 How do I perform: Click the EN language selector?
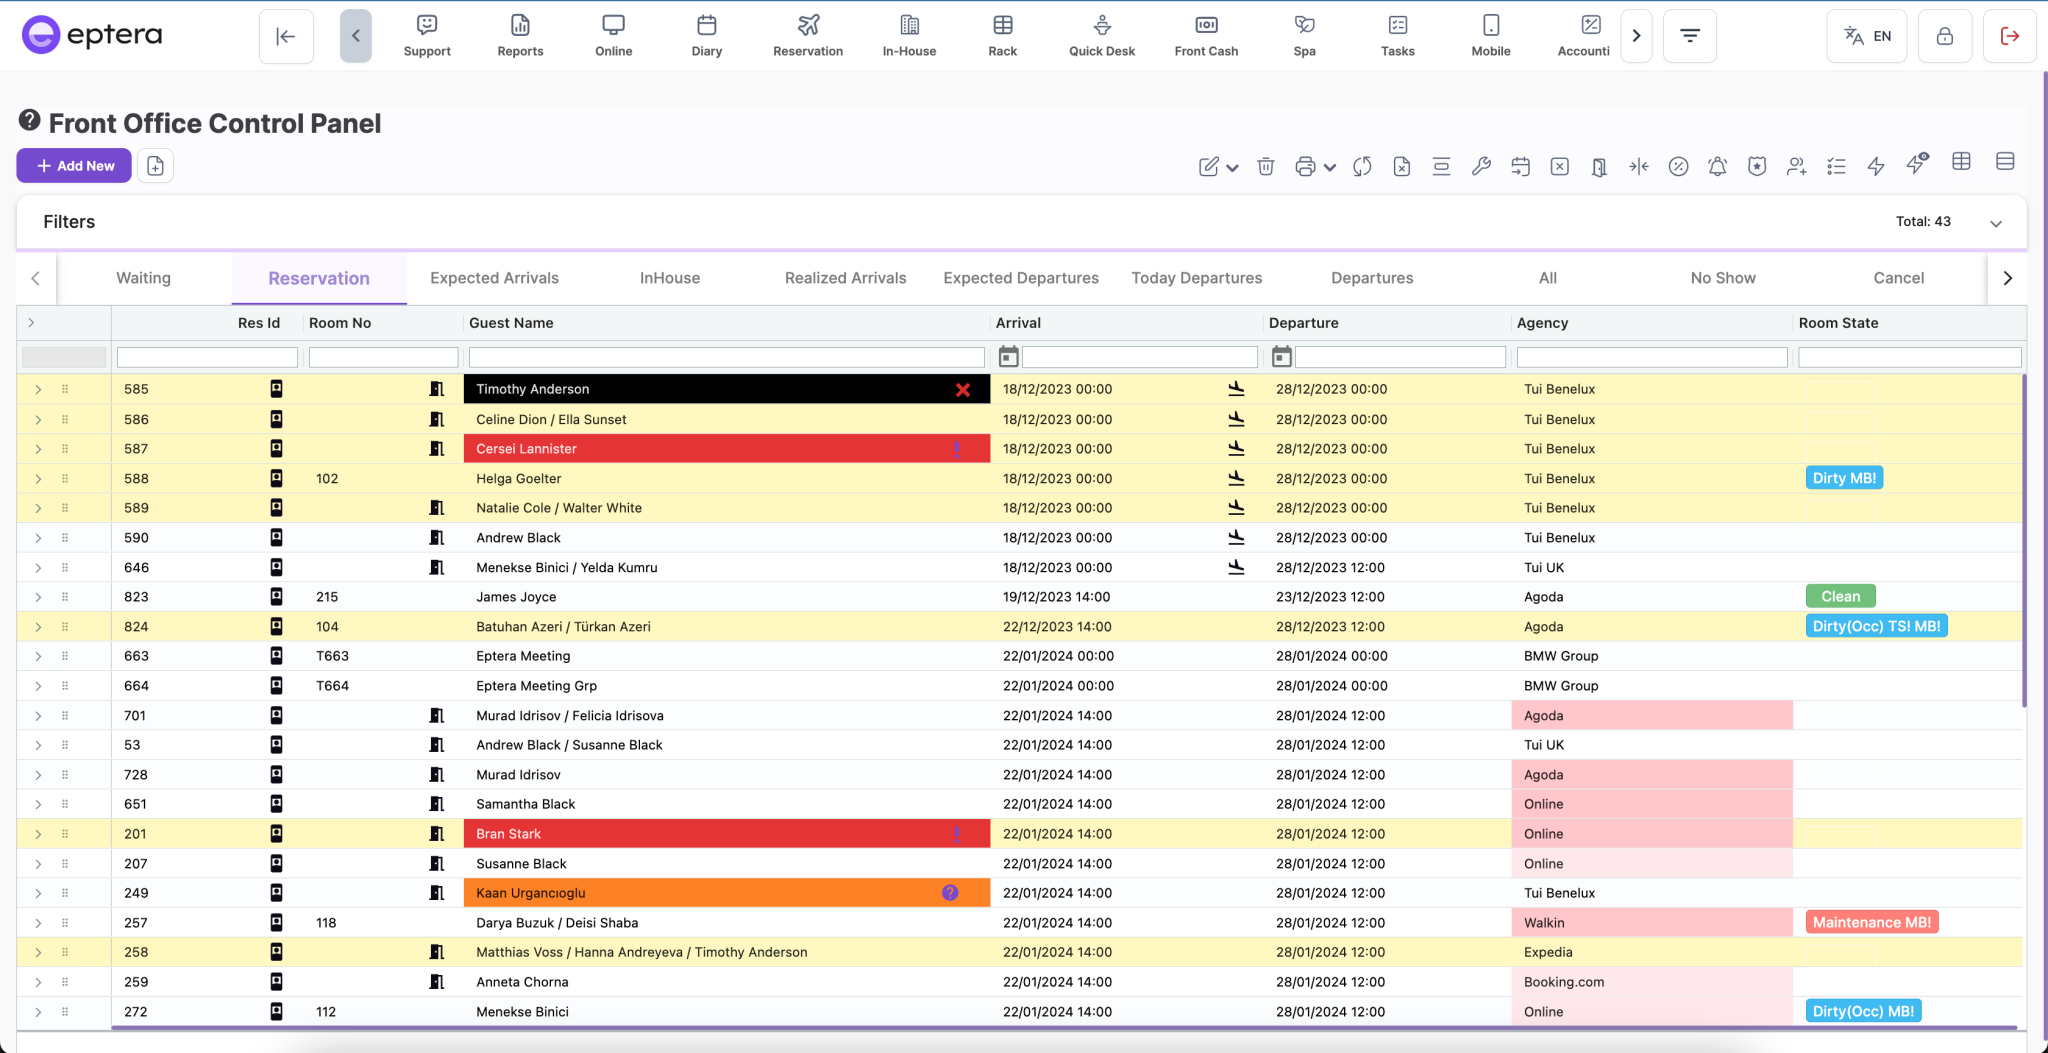click(x=1866, y=35)
